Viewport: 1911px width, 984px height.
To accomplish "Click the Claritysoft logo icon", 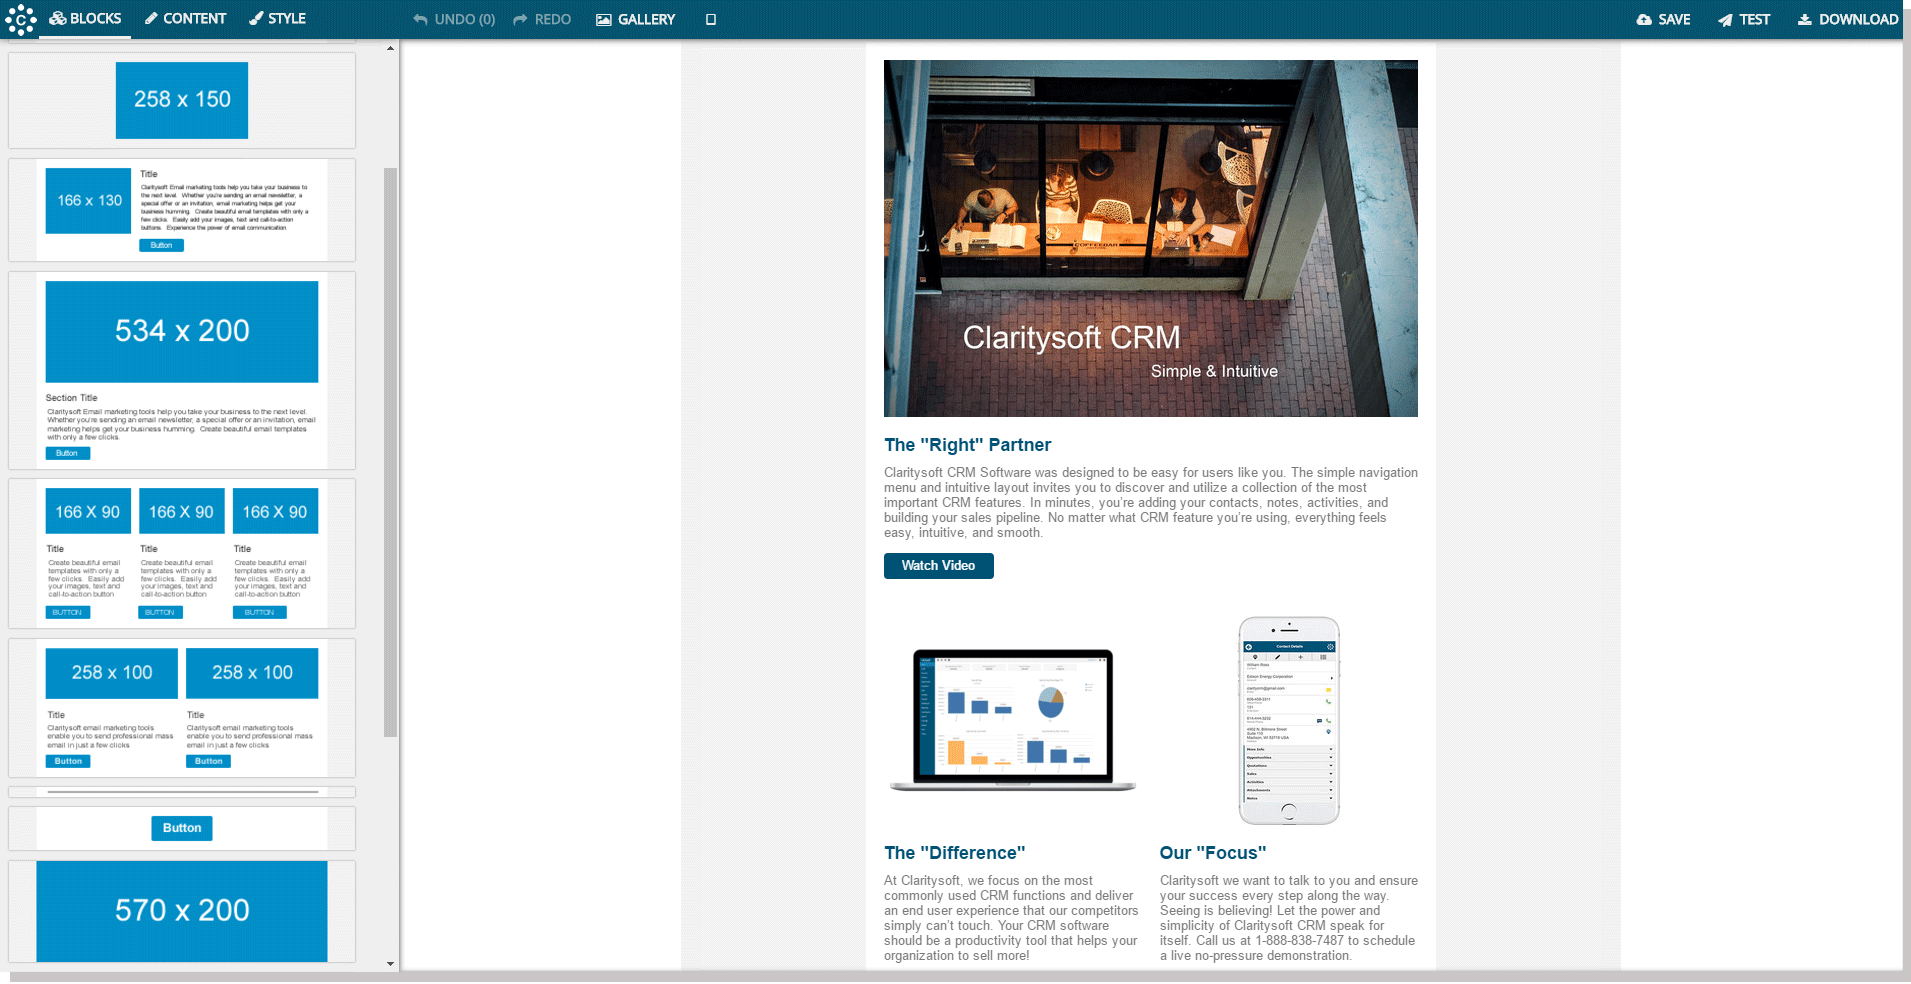I will pyautogui.click(x=20, y=19).
